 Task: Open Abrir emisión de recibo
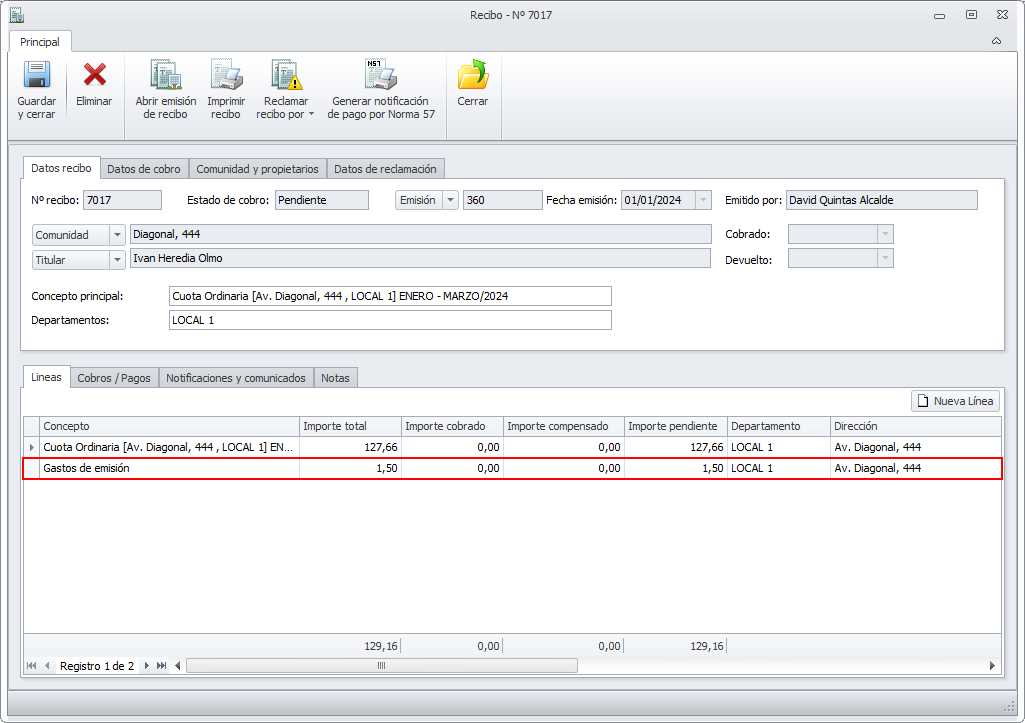click(165, 76)
